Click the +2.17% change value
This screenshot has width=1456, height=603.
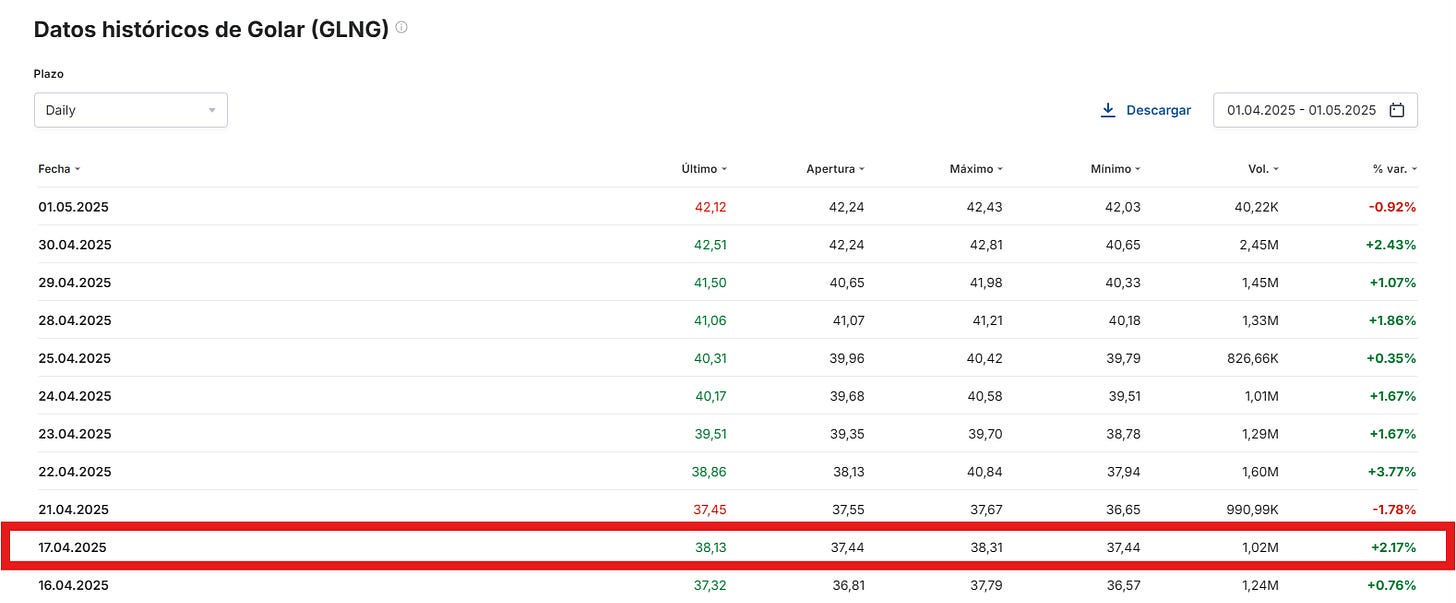click(x=1393, y=548)
